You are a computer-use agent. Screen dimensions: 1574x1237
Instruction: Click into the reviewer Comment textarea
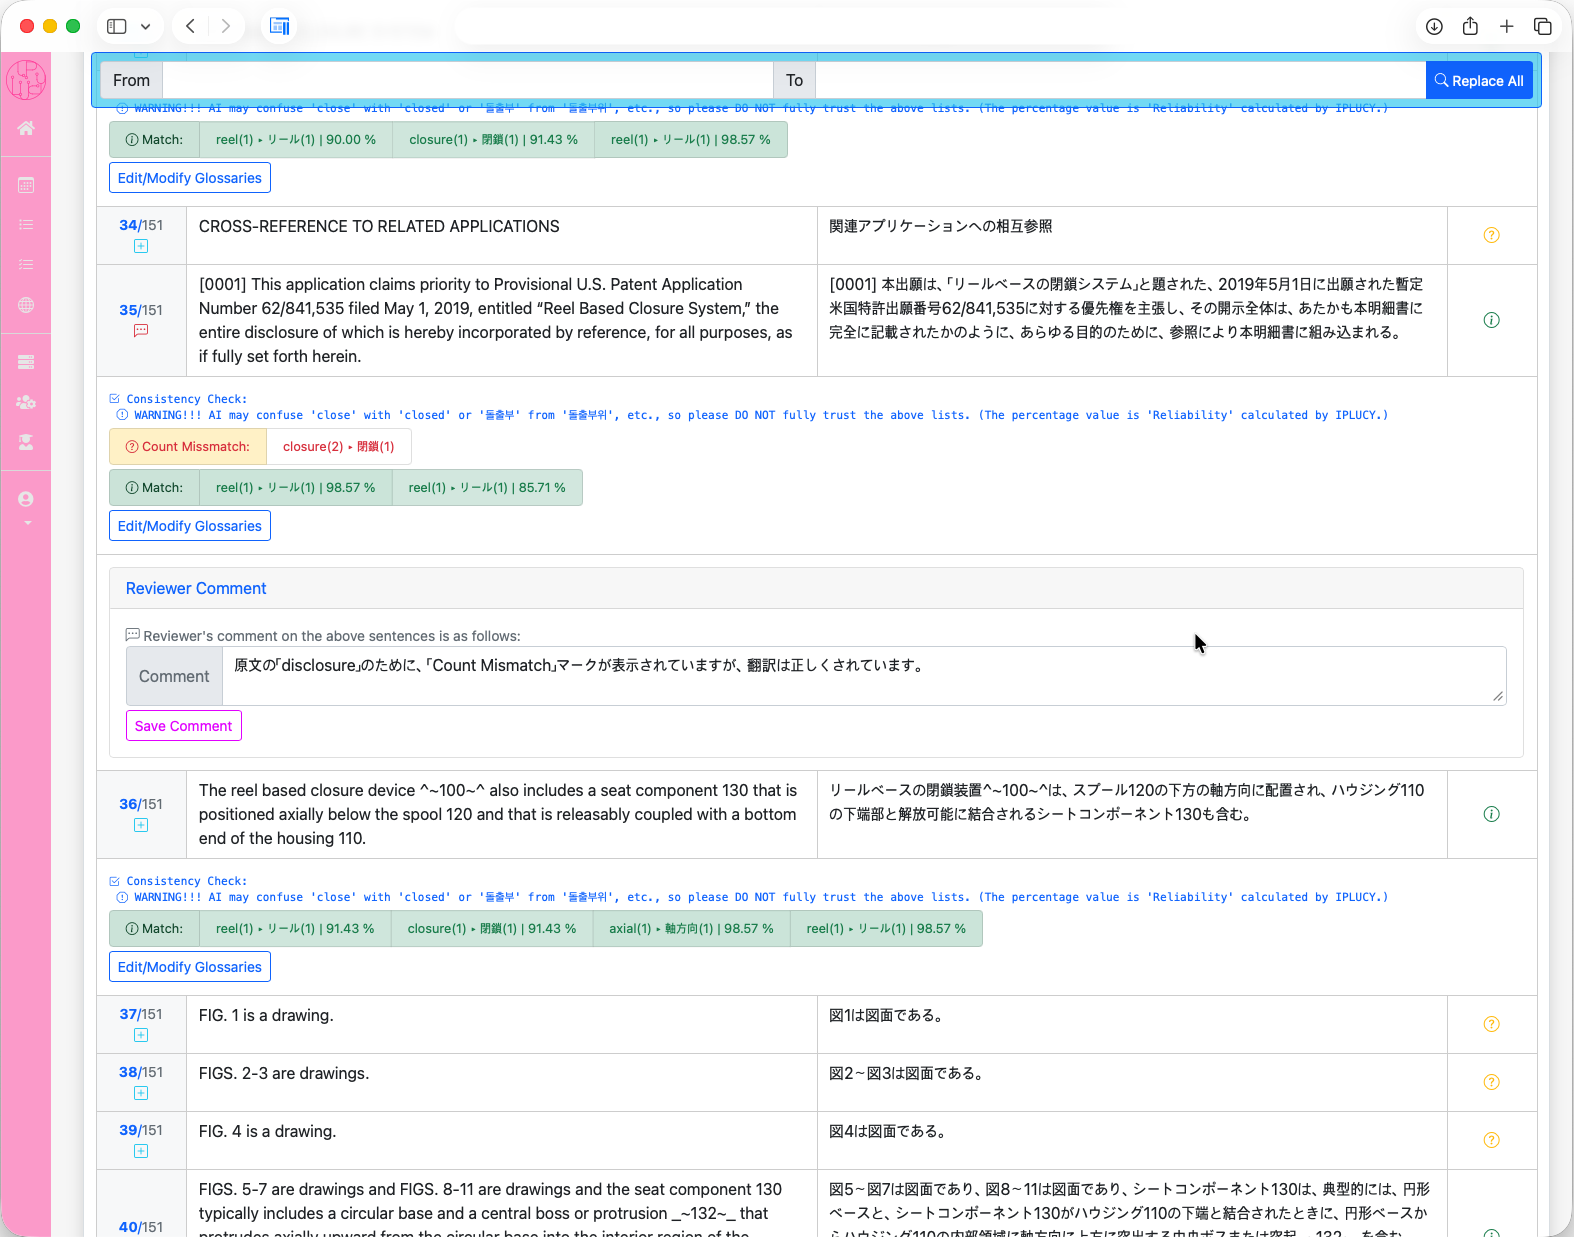coord(864,676)
